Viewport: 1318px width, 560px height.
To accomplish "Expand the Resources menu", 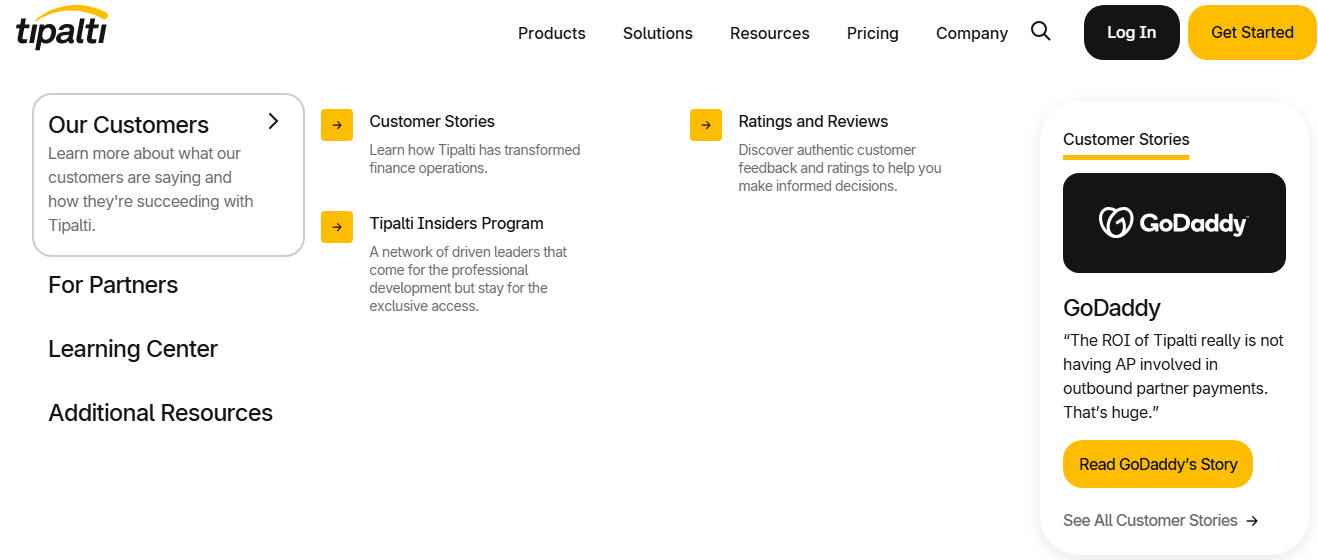I will pyautogui.click(x=769, y=33).
